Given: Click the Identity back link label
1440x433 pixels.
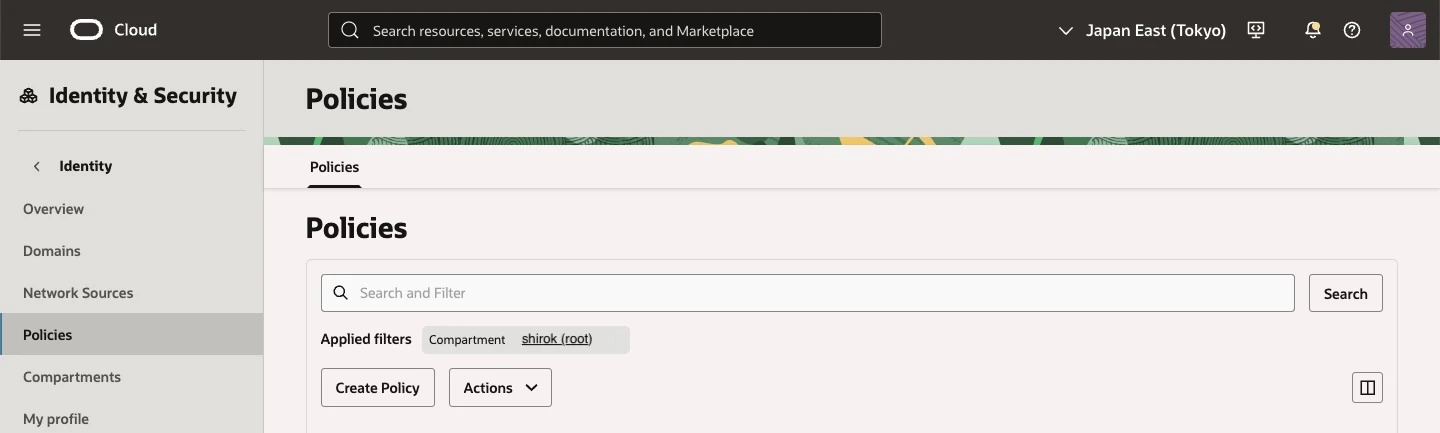Looking at the screenshot, I should [x=86, y=166].
